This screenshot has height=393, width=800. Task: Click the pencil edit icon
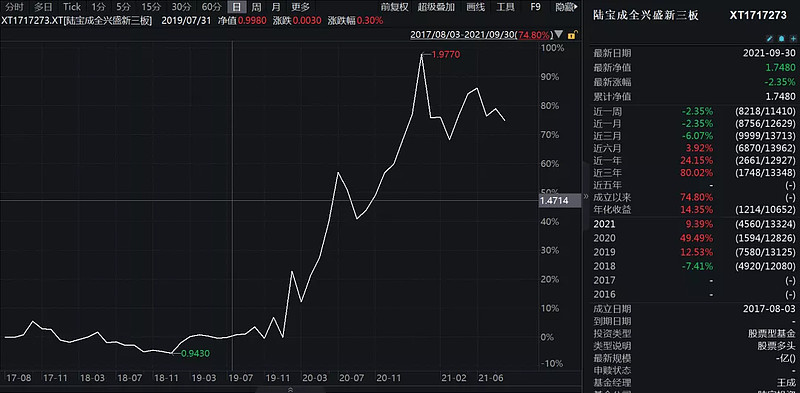tap(770, 38)
